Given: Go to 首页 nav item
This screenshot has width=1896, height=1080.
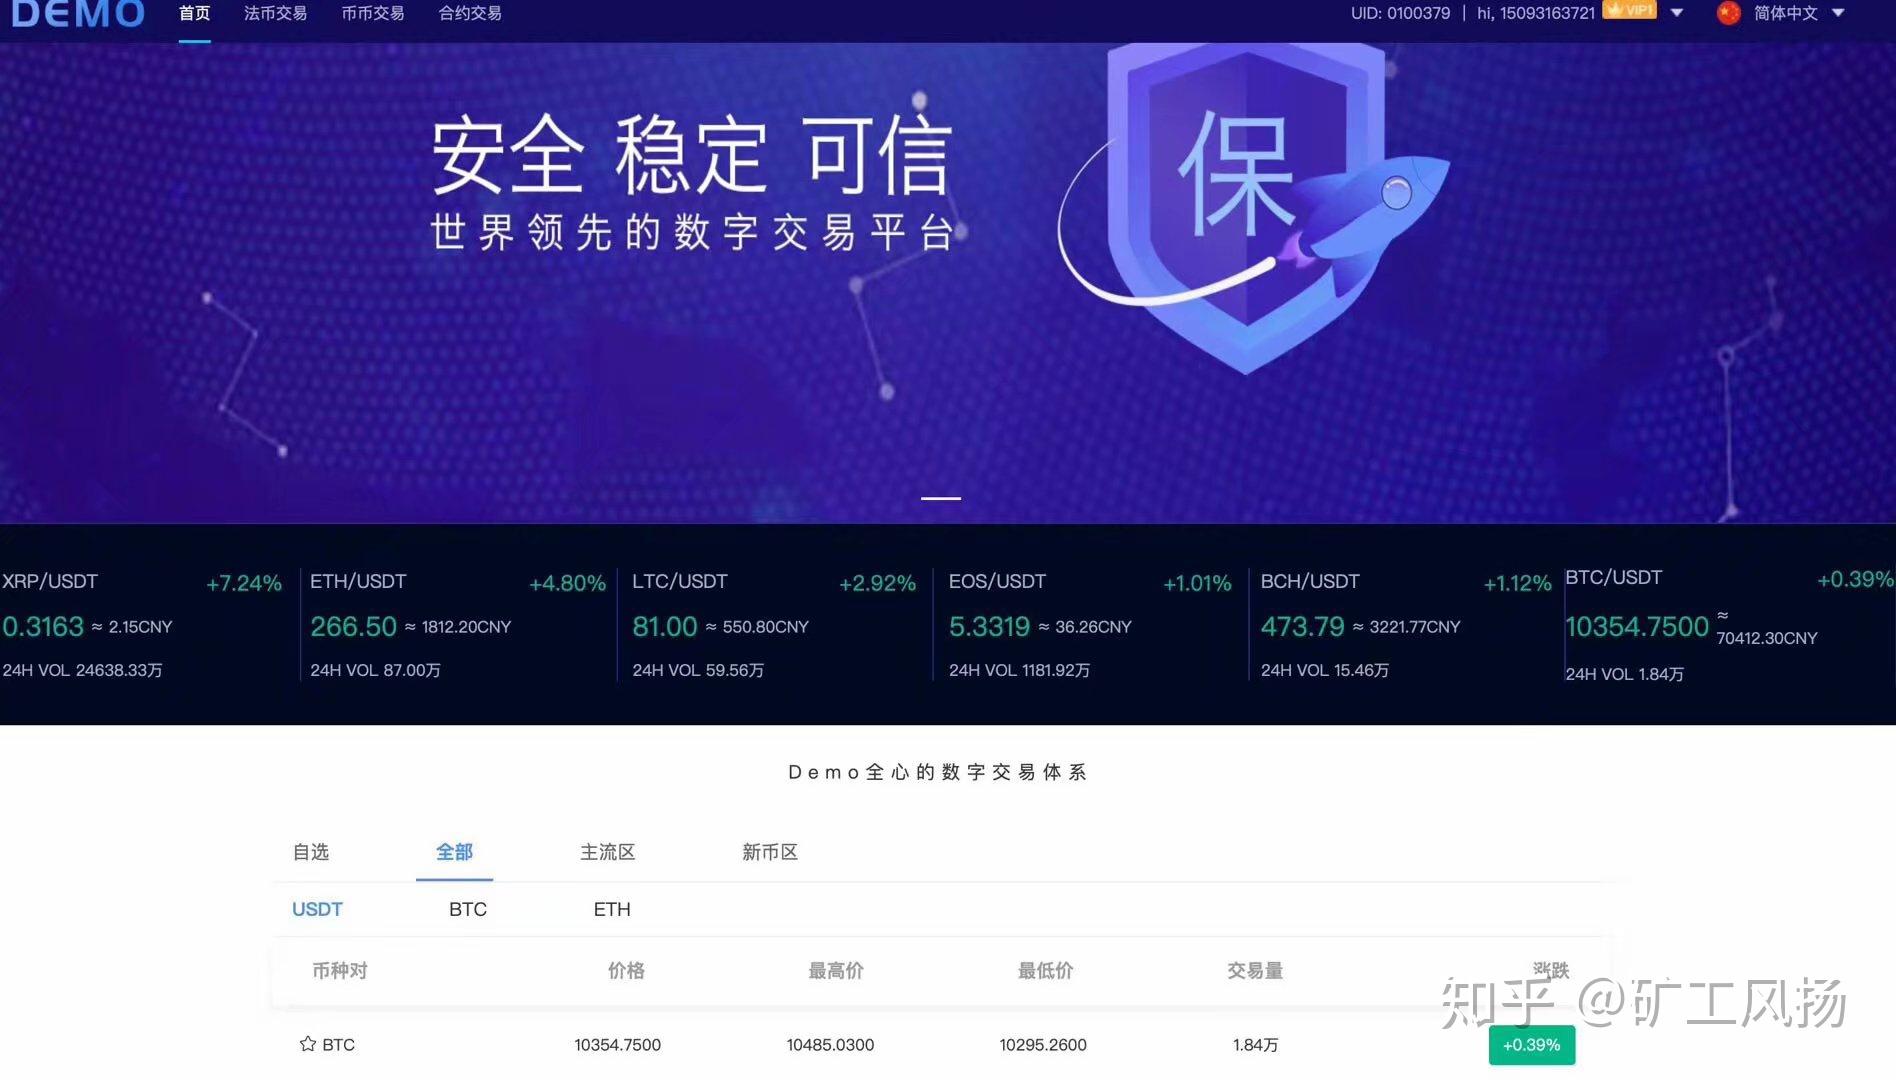Looking at the screenshot, I should 194,13.
